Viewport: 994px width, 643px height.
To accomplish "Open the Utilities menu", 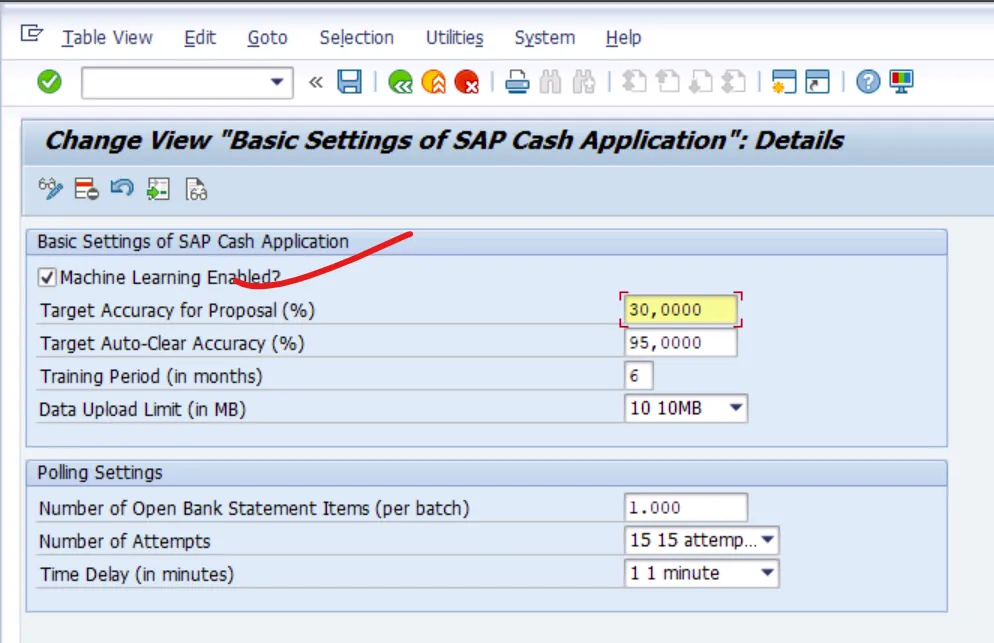I will tap(455, 38).
